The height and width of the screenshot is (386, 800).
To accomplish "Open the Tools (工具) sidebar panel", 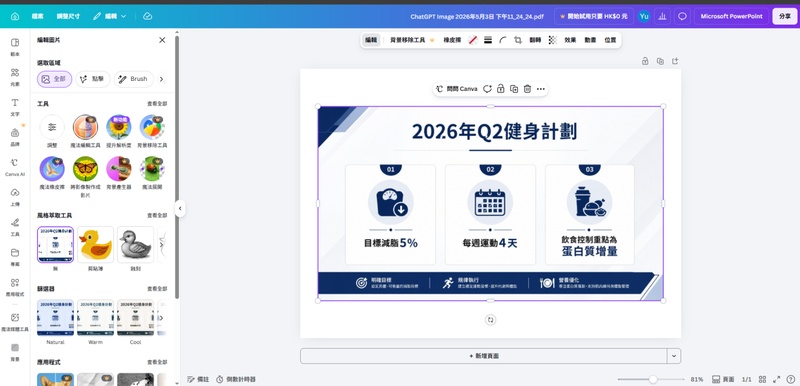I will coord(15,226).
